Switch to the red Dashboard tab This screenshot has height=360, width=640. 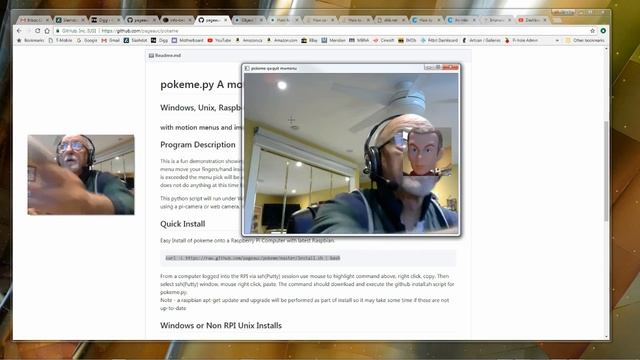[532, 20]
